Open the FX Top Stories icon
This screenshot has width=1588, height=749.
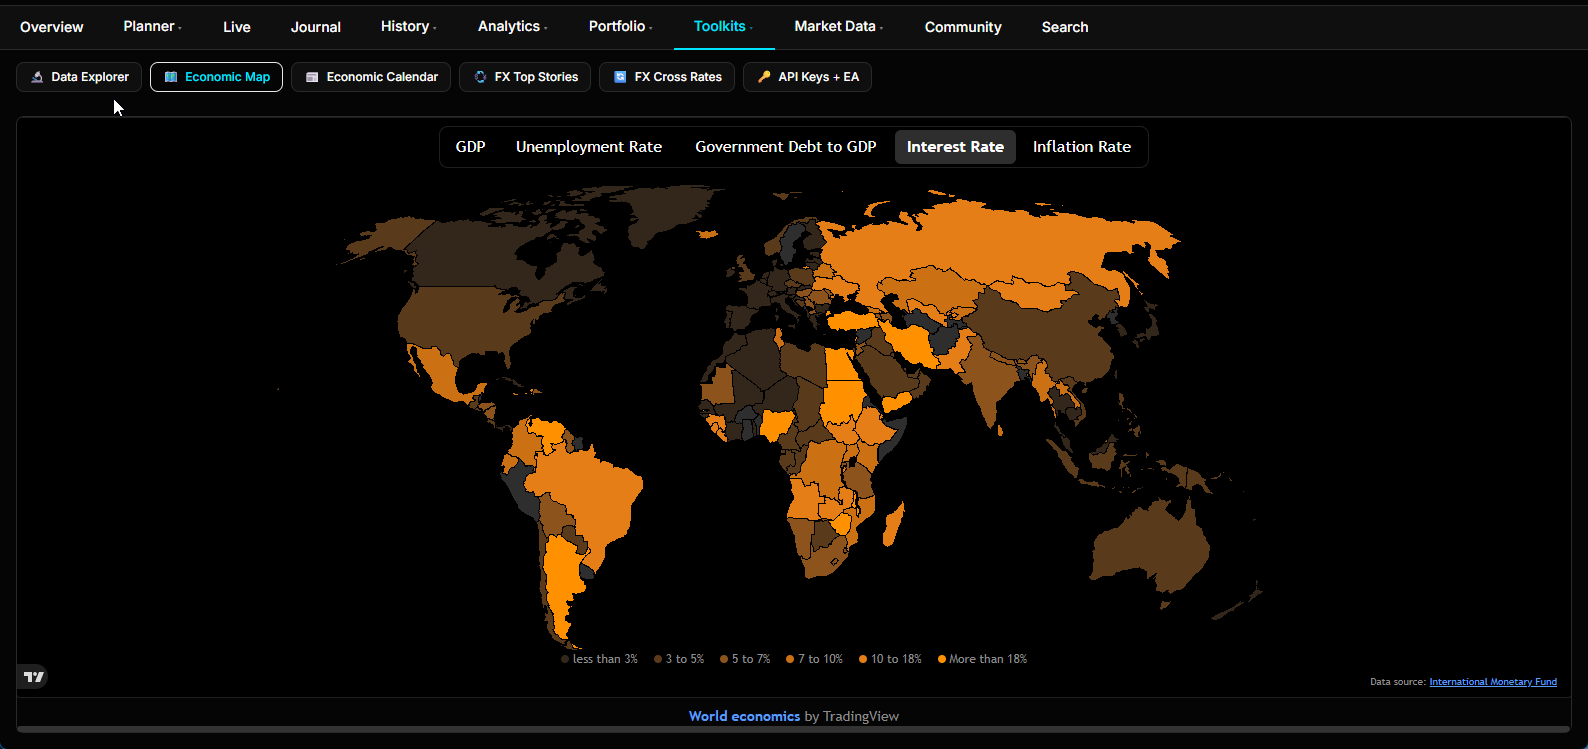tap(480, 77)
